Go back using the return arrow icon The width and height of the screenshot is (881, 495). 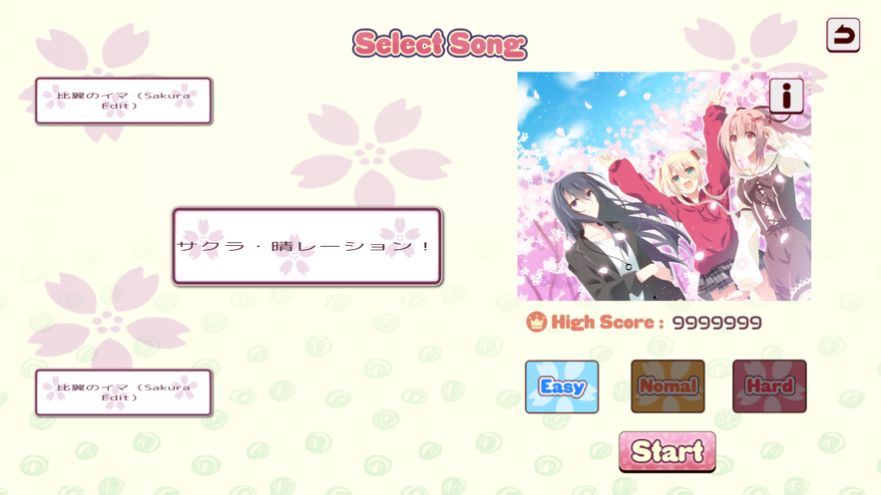(843, 35)
